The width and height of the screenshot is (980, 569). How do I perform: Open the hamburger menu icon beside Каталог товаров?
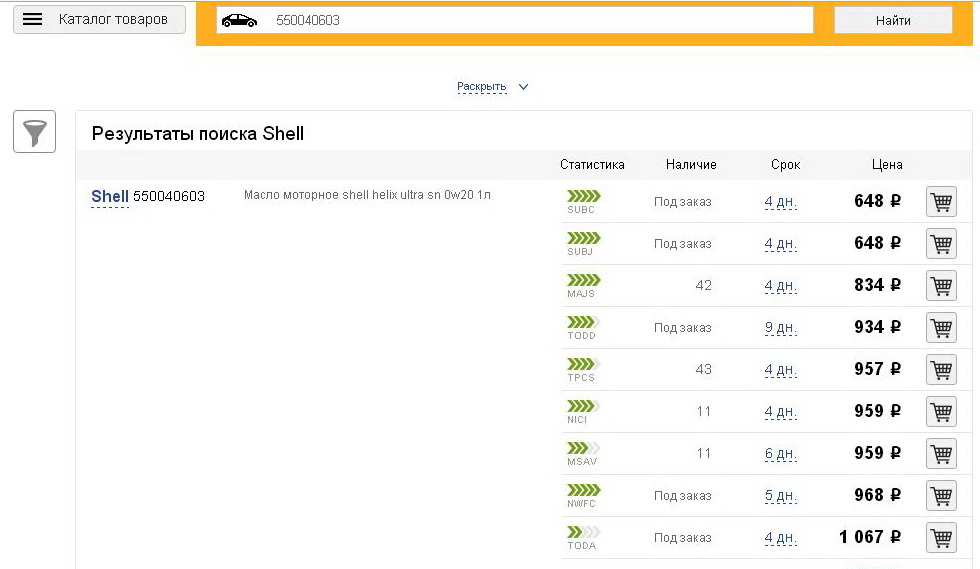[32, 19]
